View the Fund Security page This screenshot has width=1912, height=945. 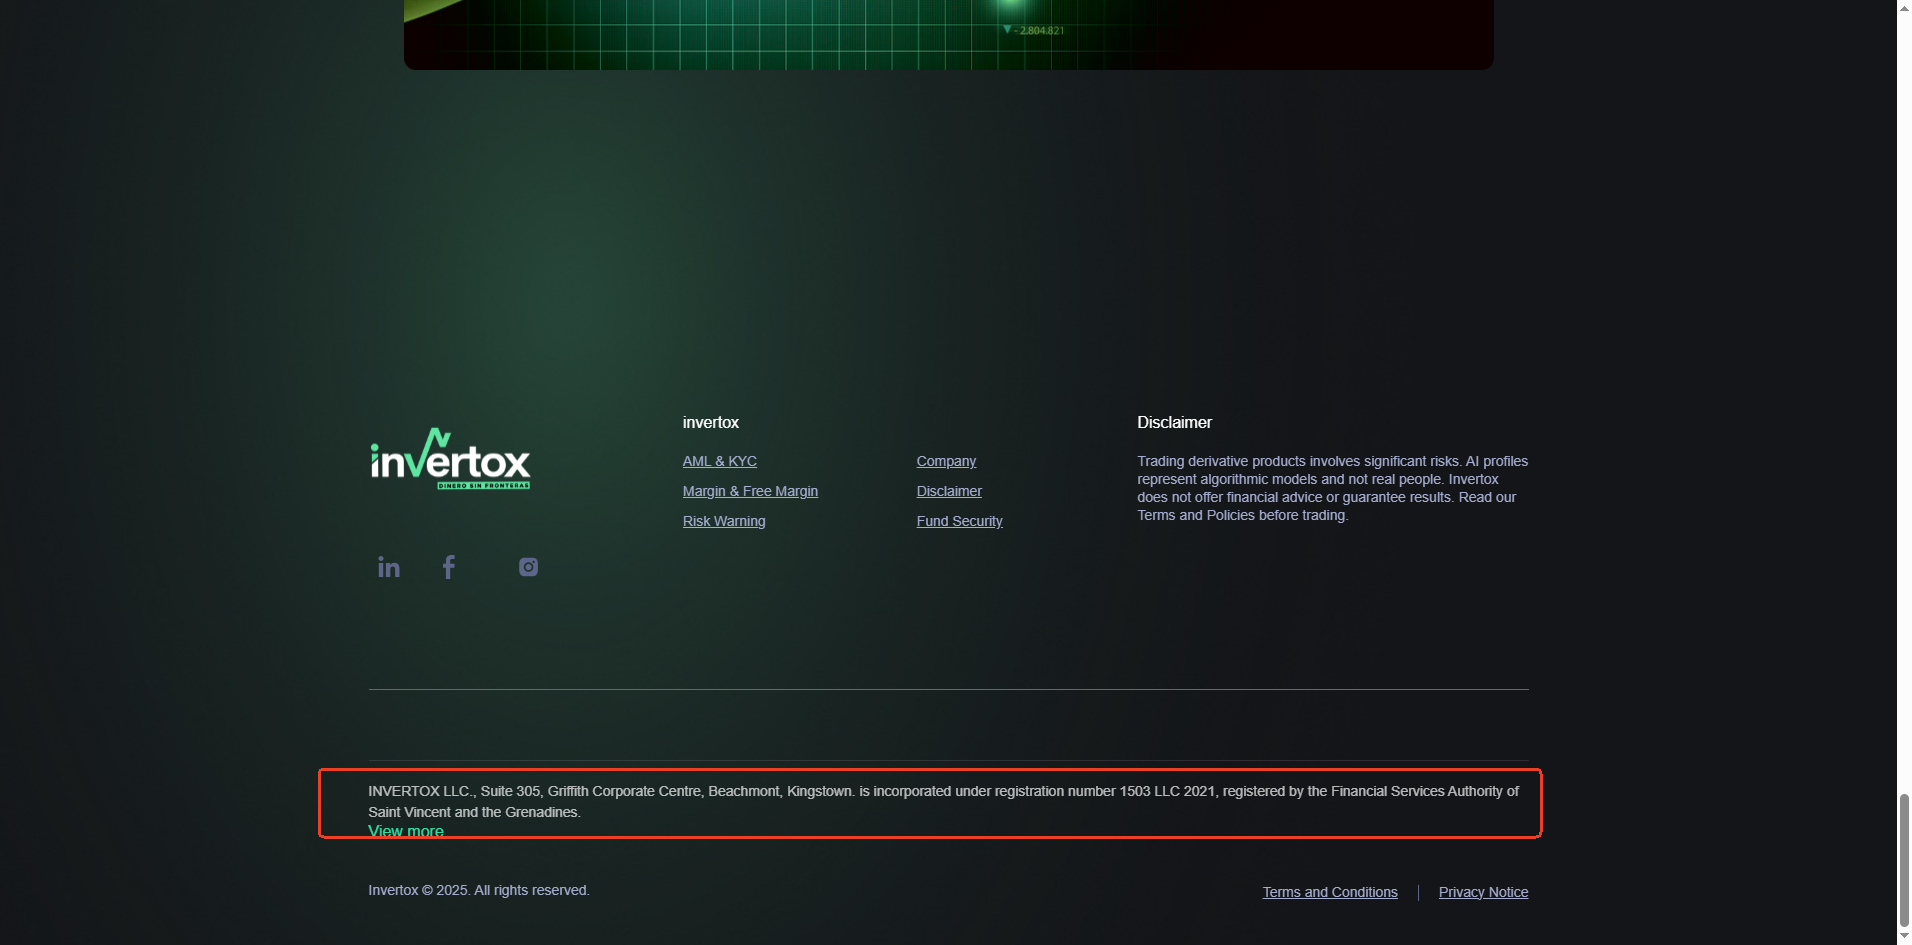coord(959,521)
